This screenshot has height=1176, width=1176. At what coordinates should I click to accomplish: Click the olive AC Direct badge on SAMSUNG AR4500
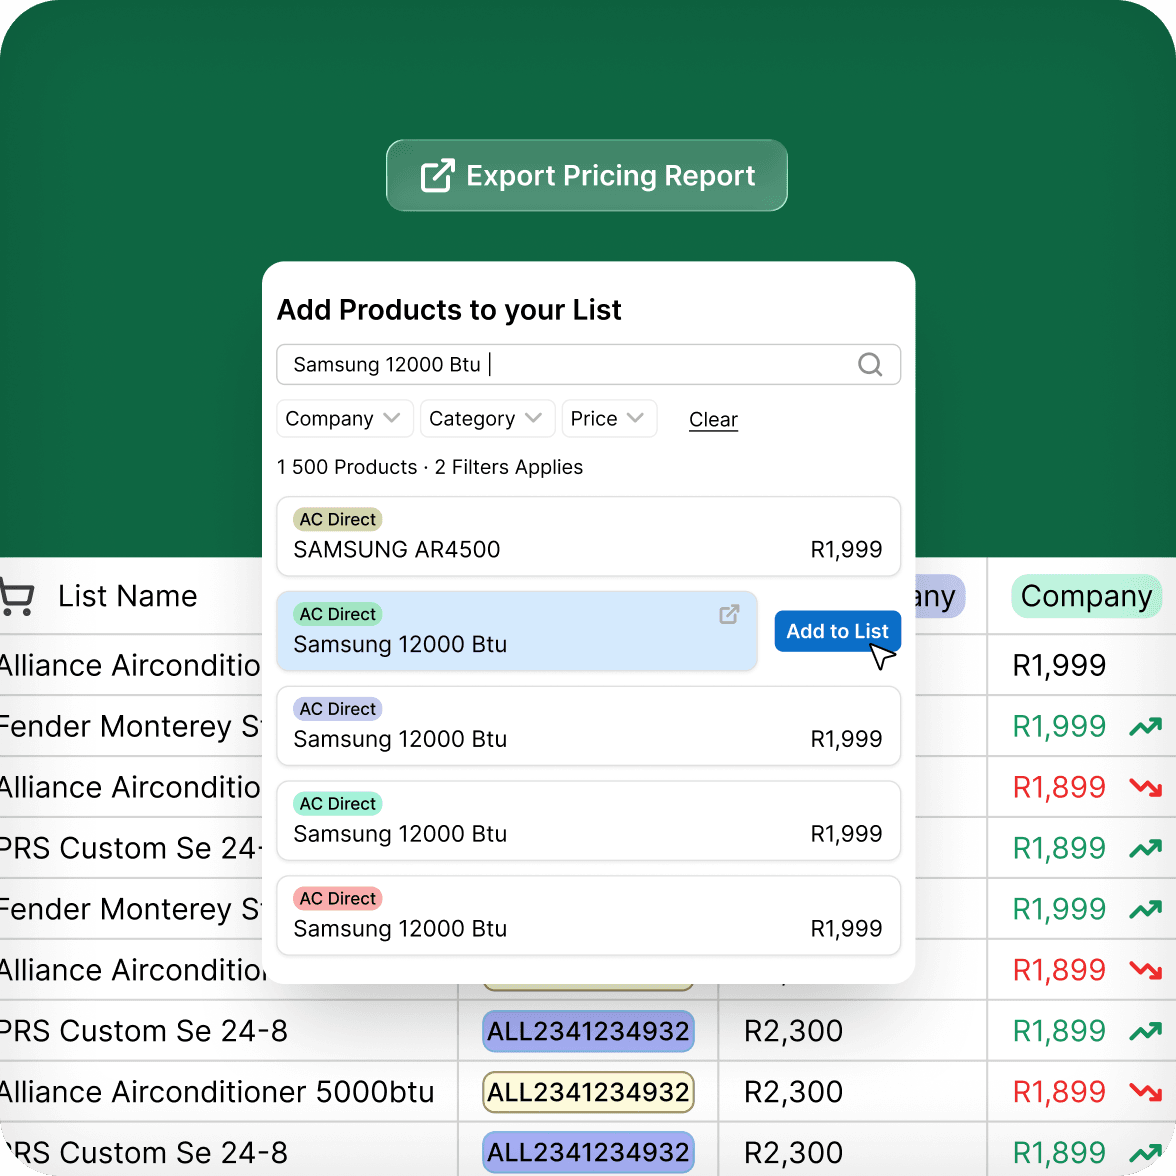[x=337, y=519]
